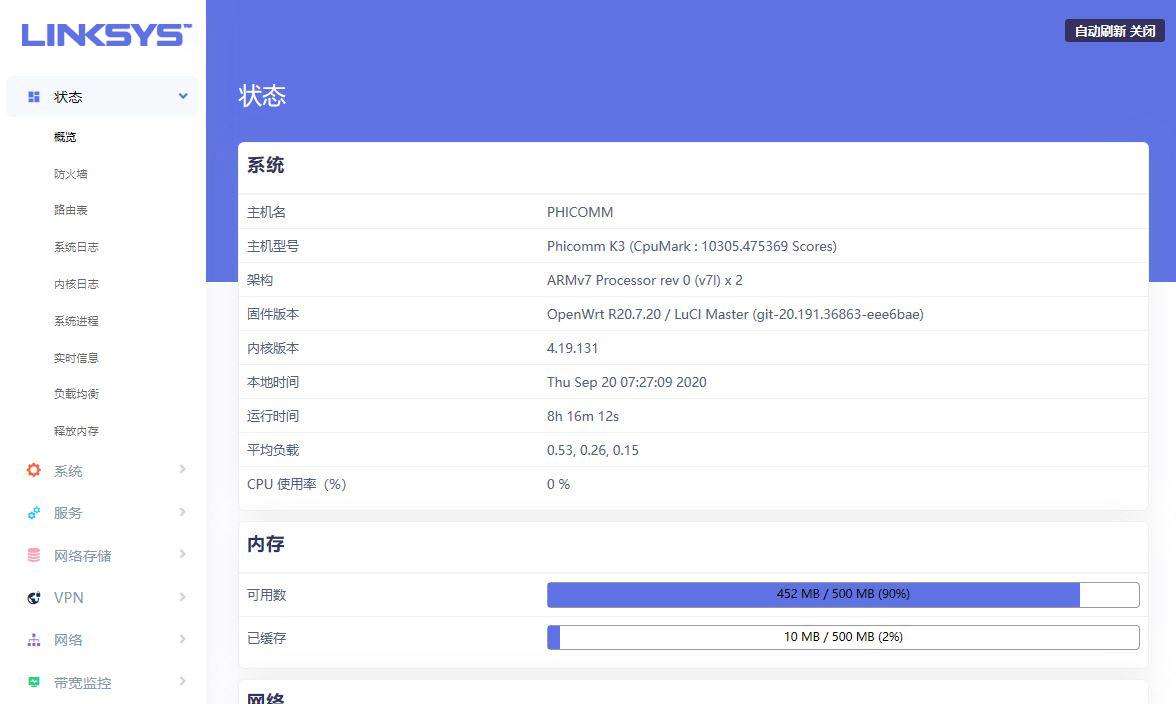Expand the VPN submenu

pyautogui.click(x=183, y=597)
